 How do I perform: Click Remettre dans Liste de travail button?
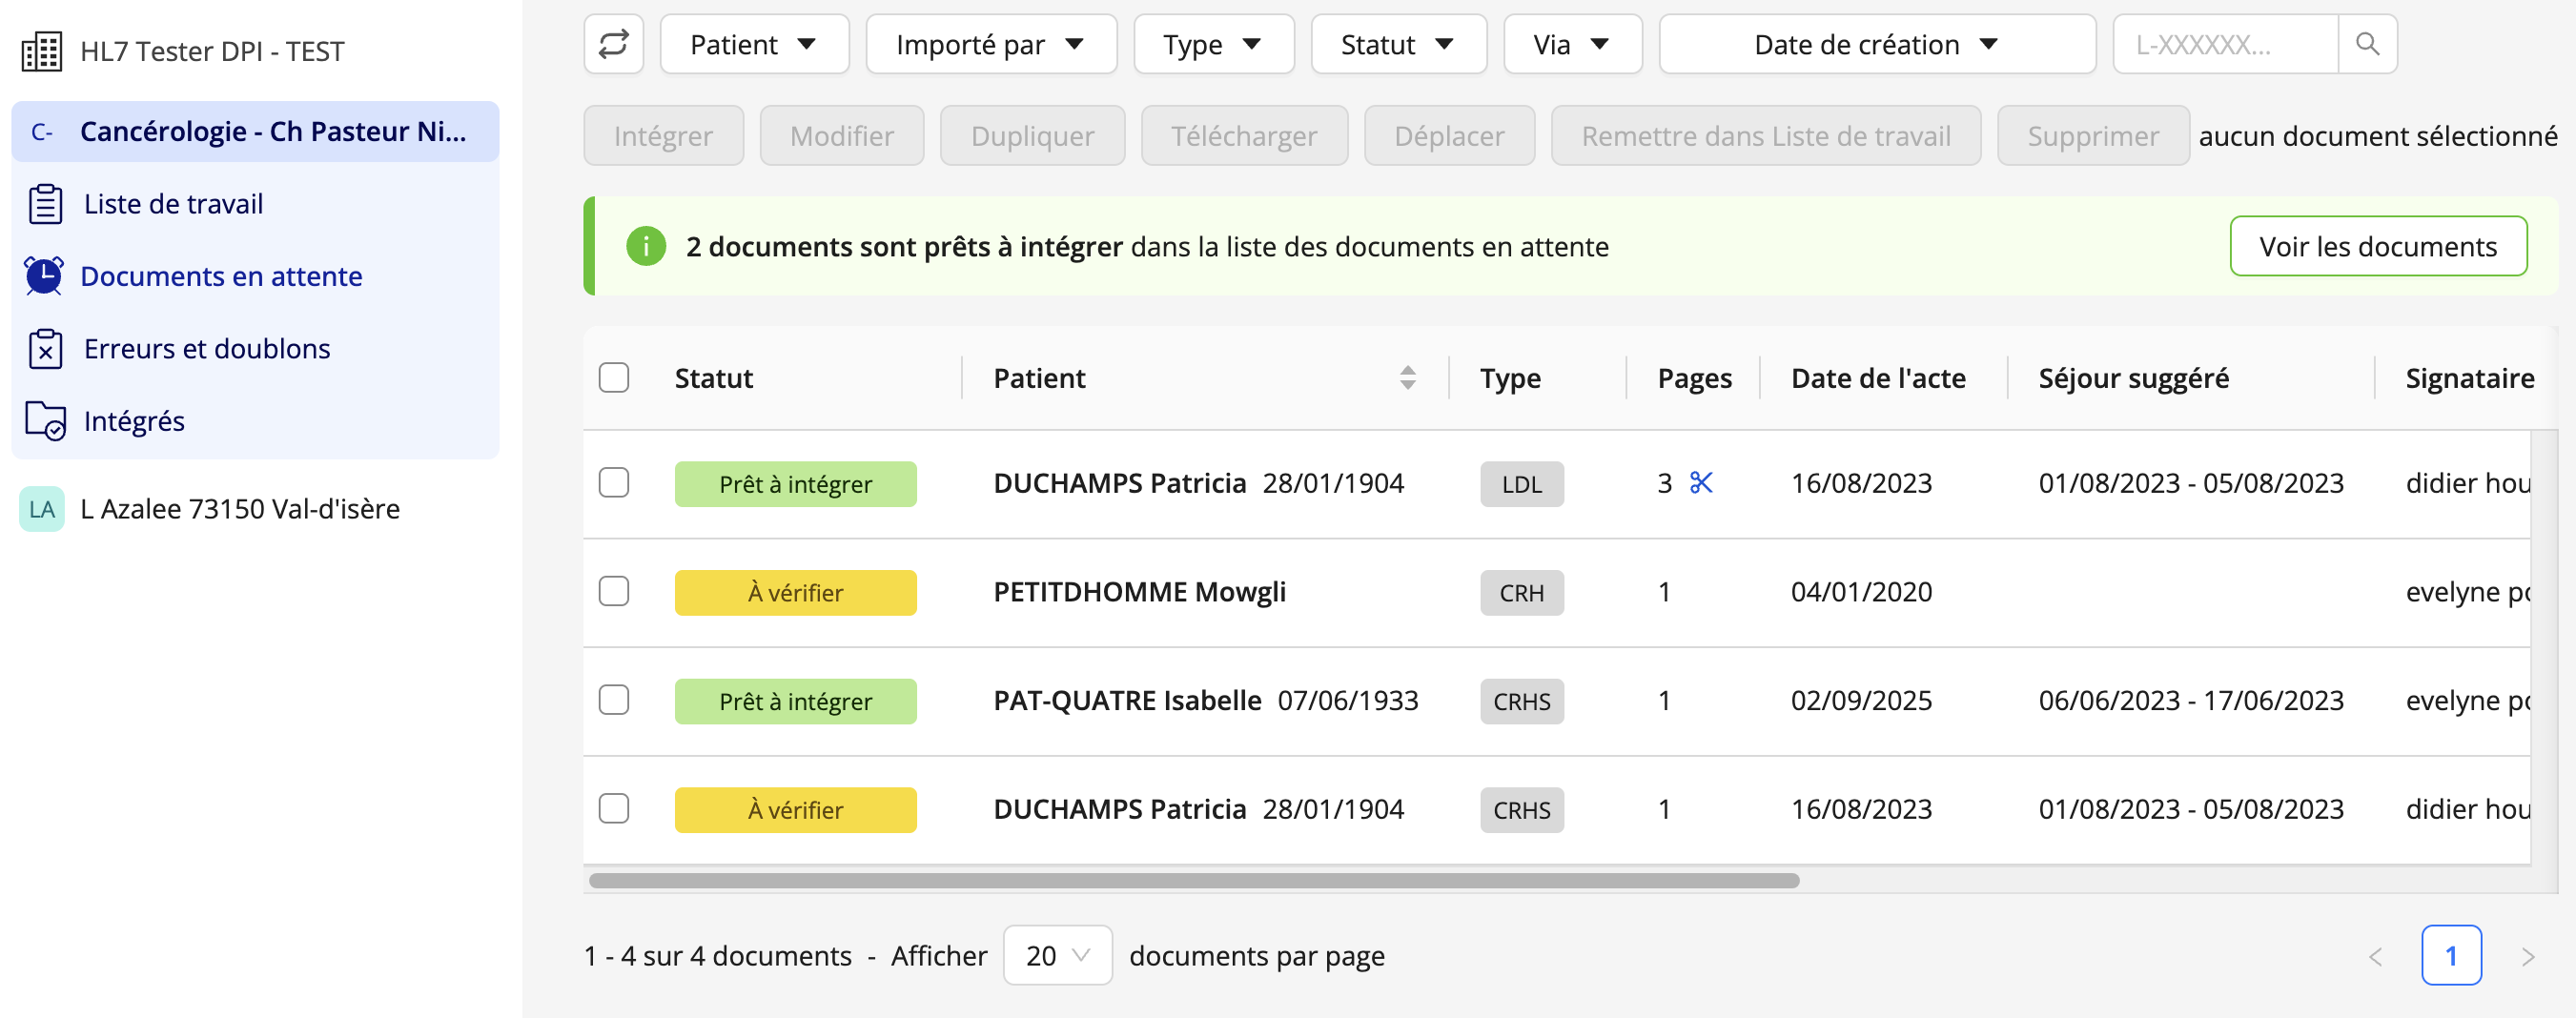[1765, 136]
